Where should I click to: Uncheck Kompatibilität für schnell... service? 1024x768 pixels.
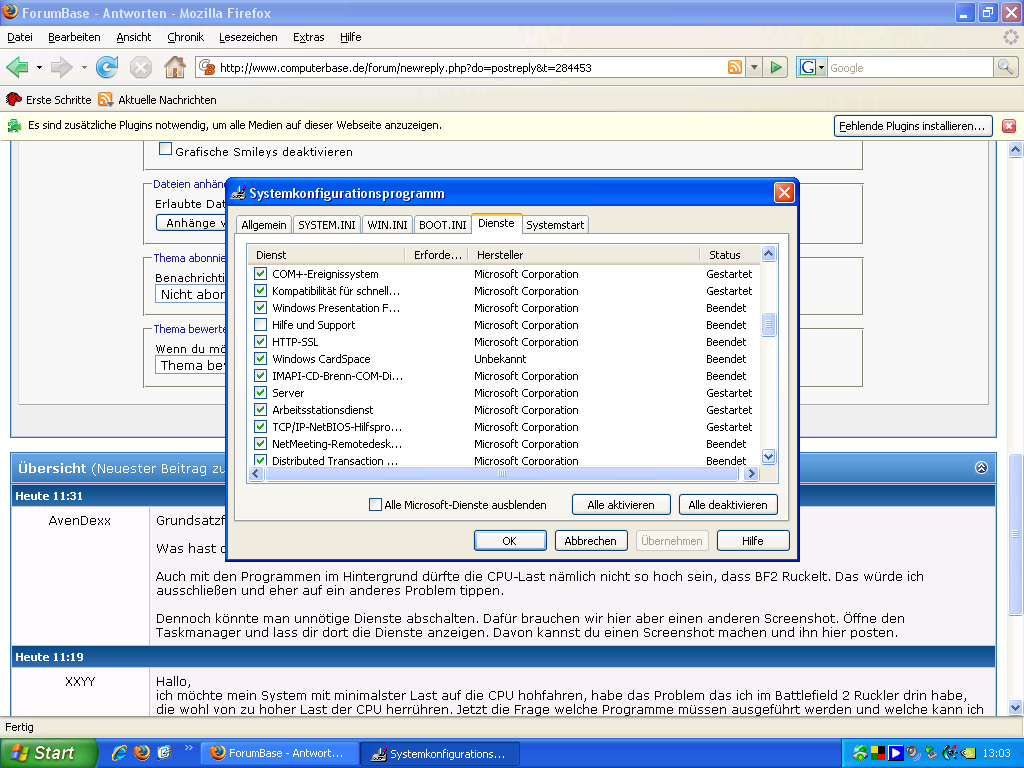tap(261, 291)
